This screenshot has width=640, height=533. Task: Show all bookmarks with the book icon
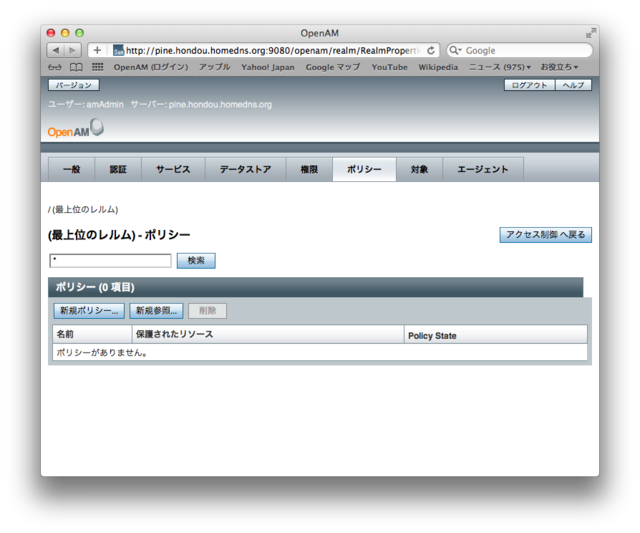tap(76, 67)
